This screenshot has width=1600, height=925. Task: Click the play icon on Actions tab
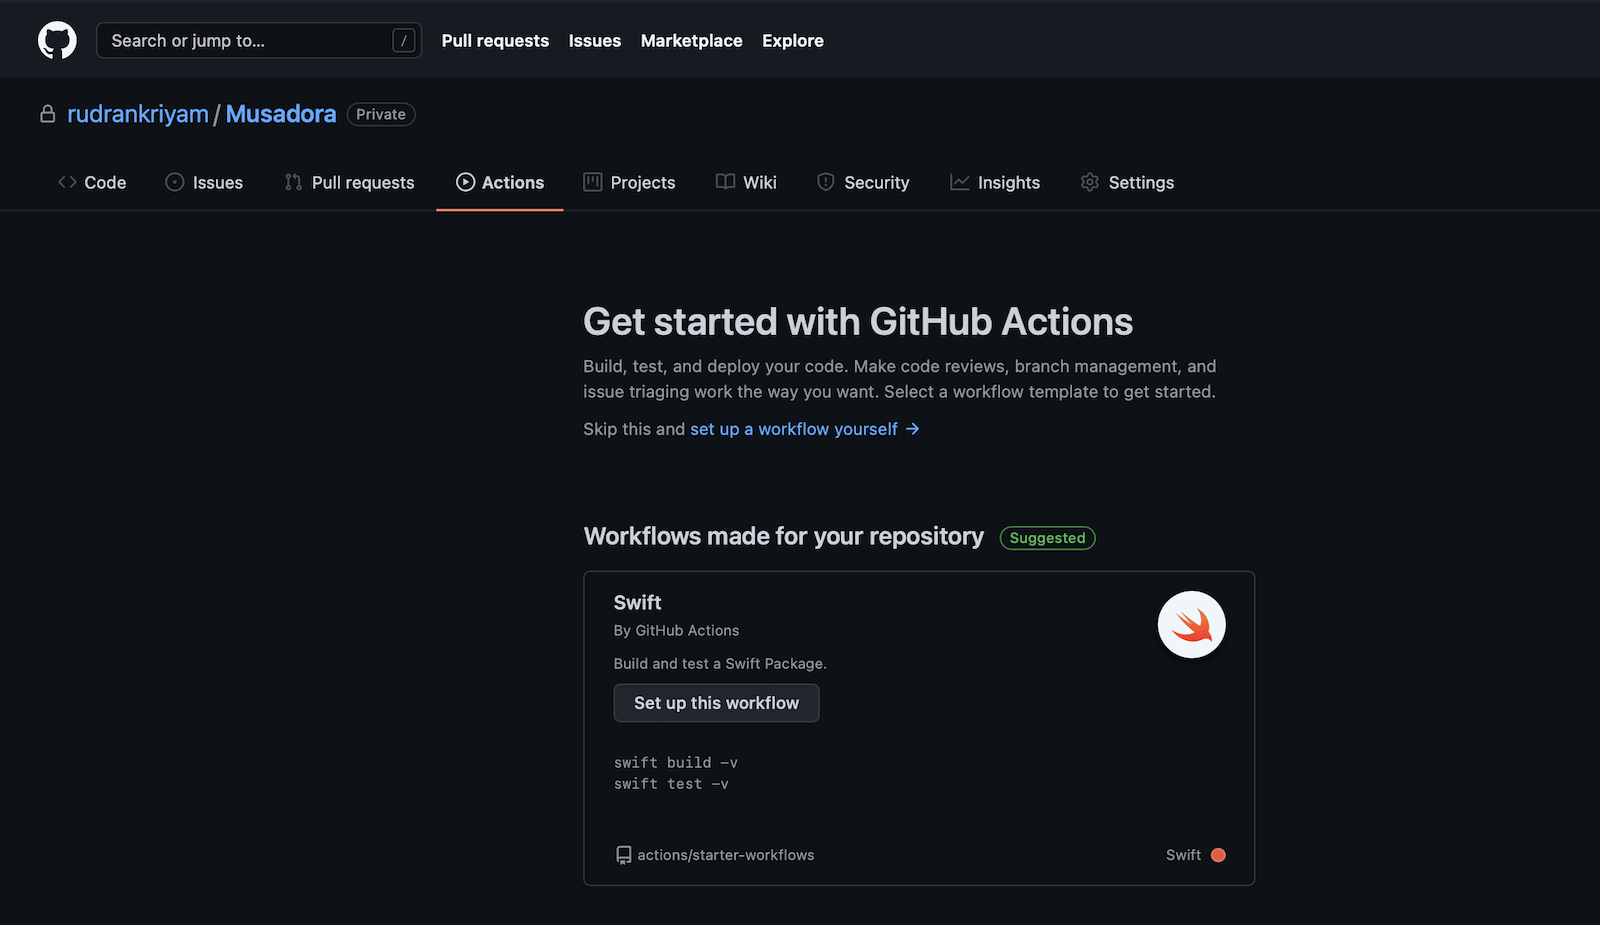pyautogui.click(x=465, y=182)
